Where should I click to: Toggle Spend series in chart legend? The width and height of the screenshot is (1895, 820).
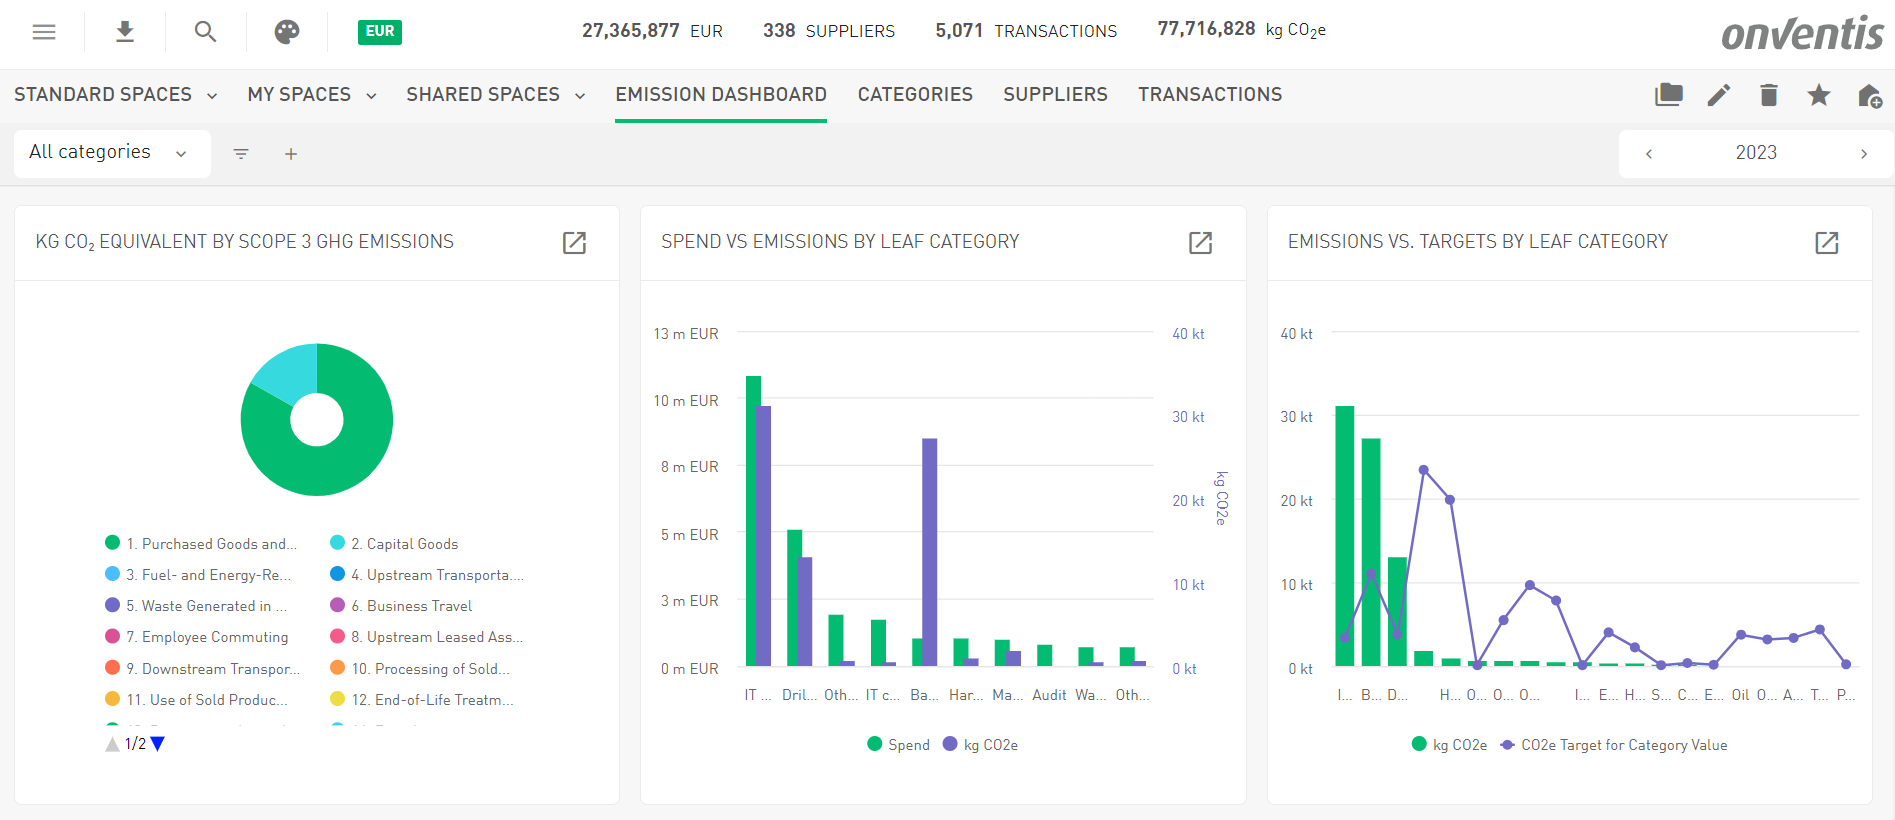[x=898, y=745]
